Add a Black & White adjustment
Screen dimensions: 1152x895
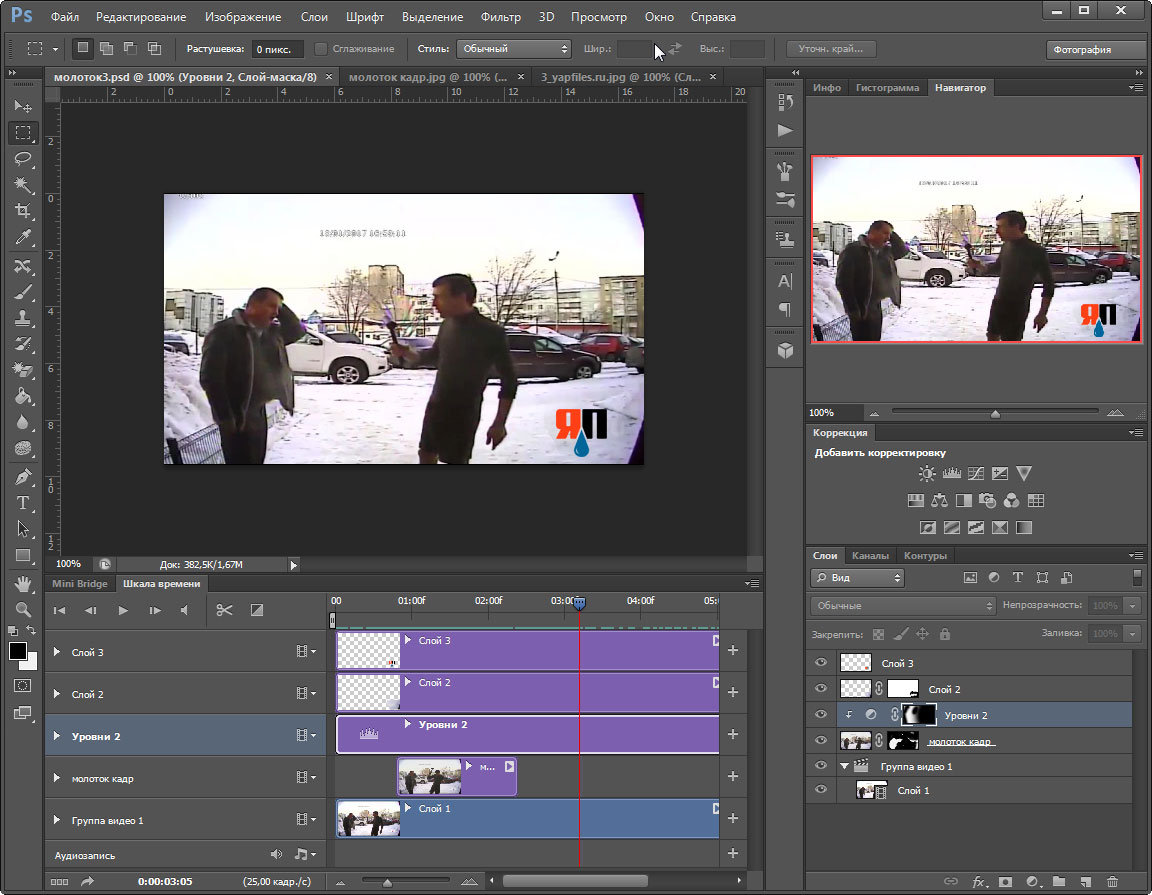tap(964, 501)
